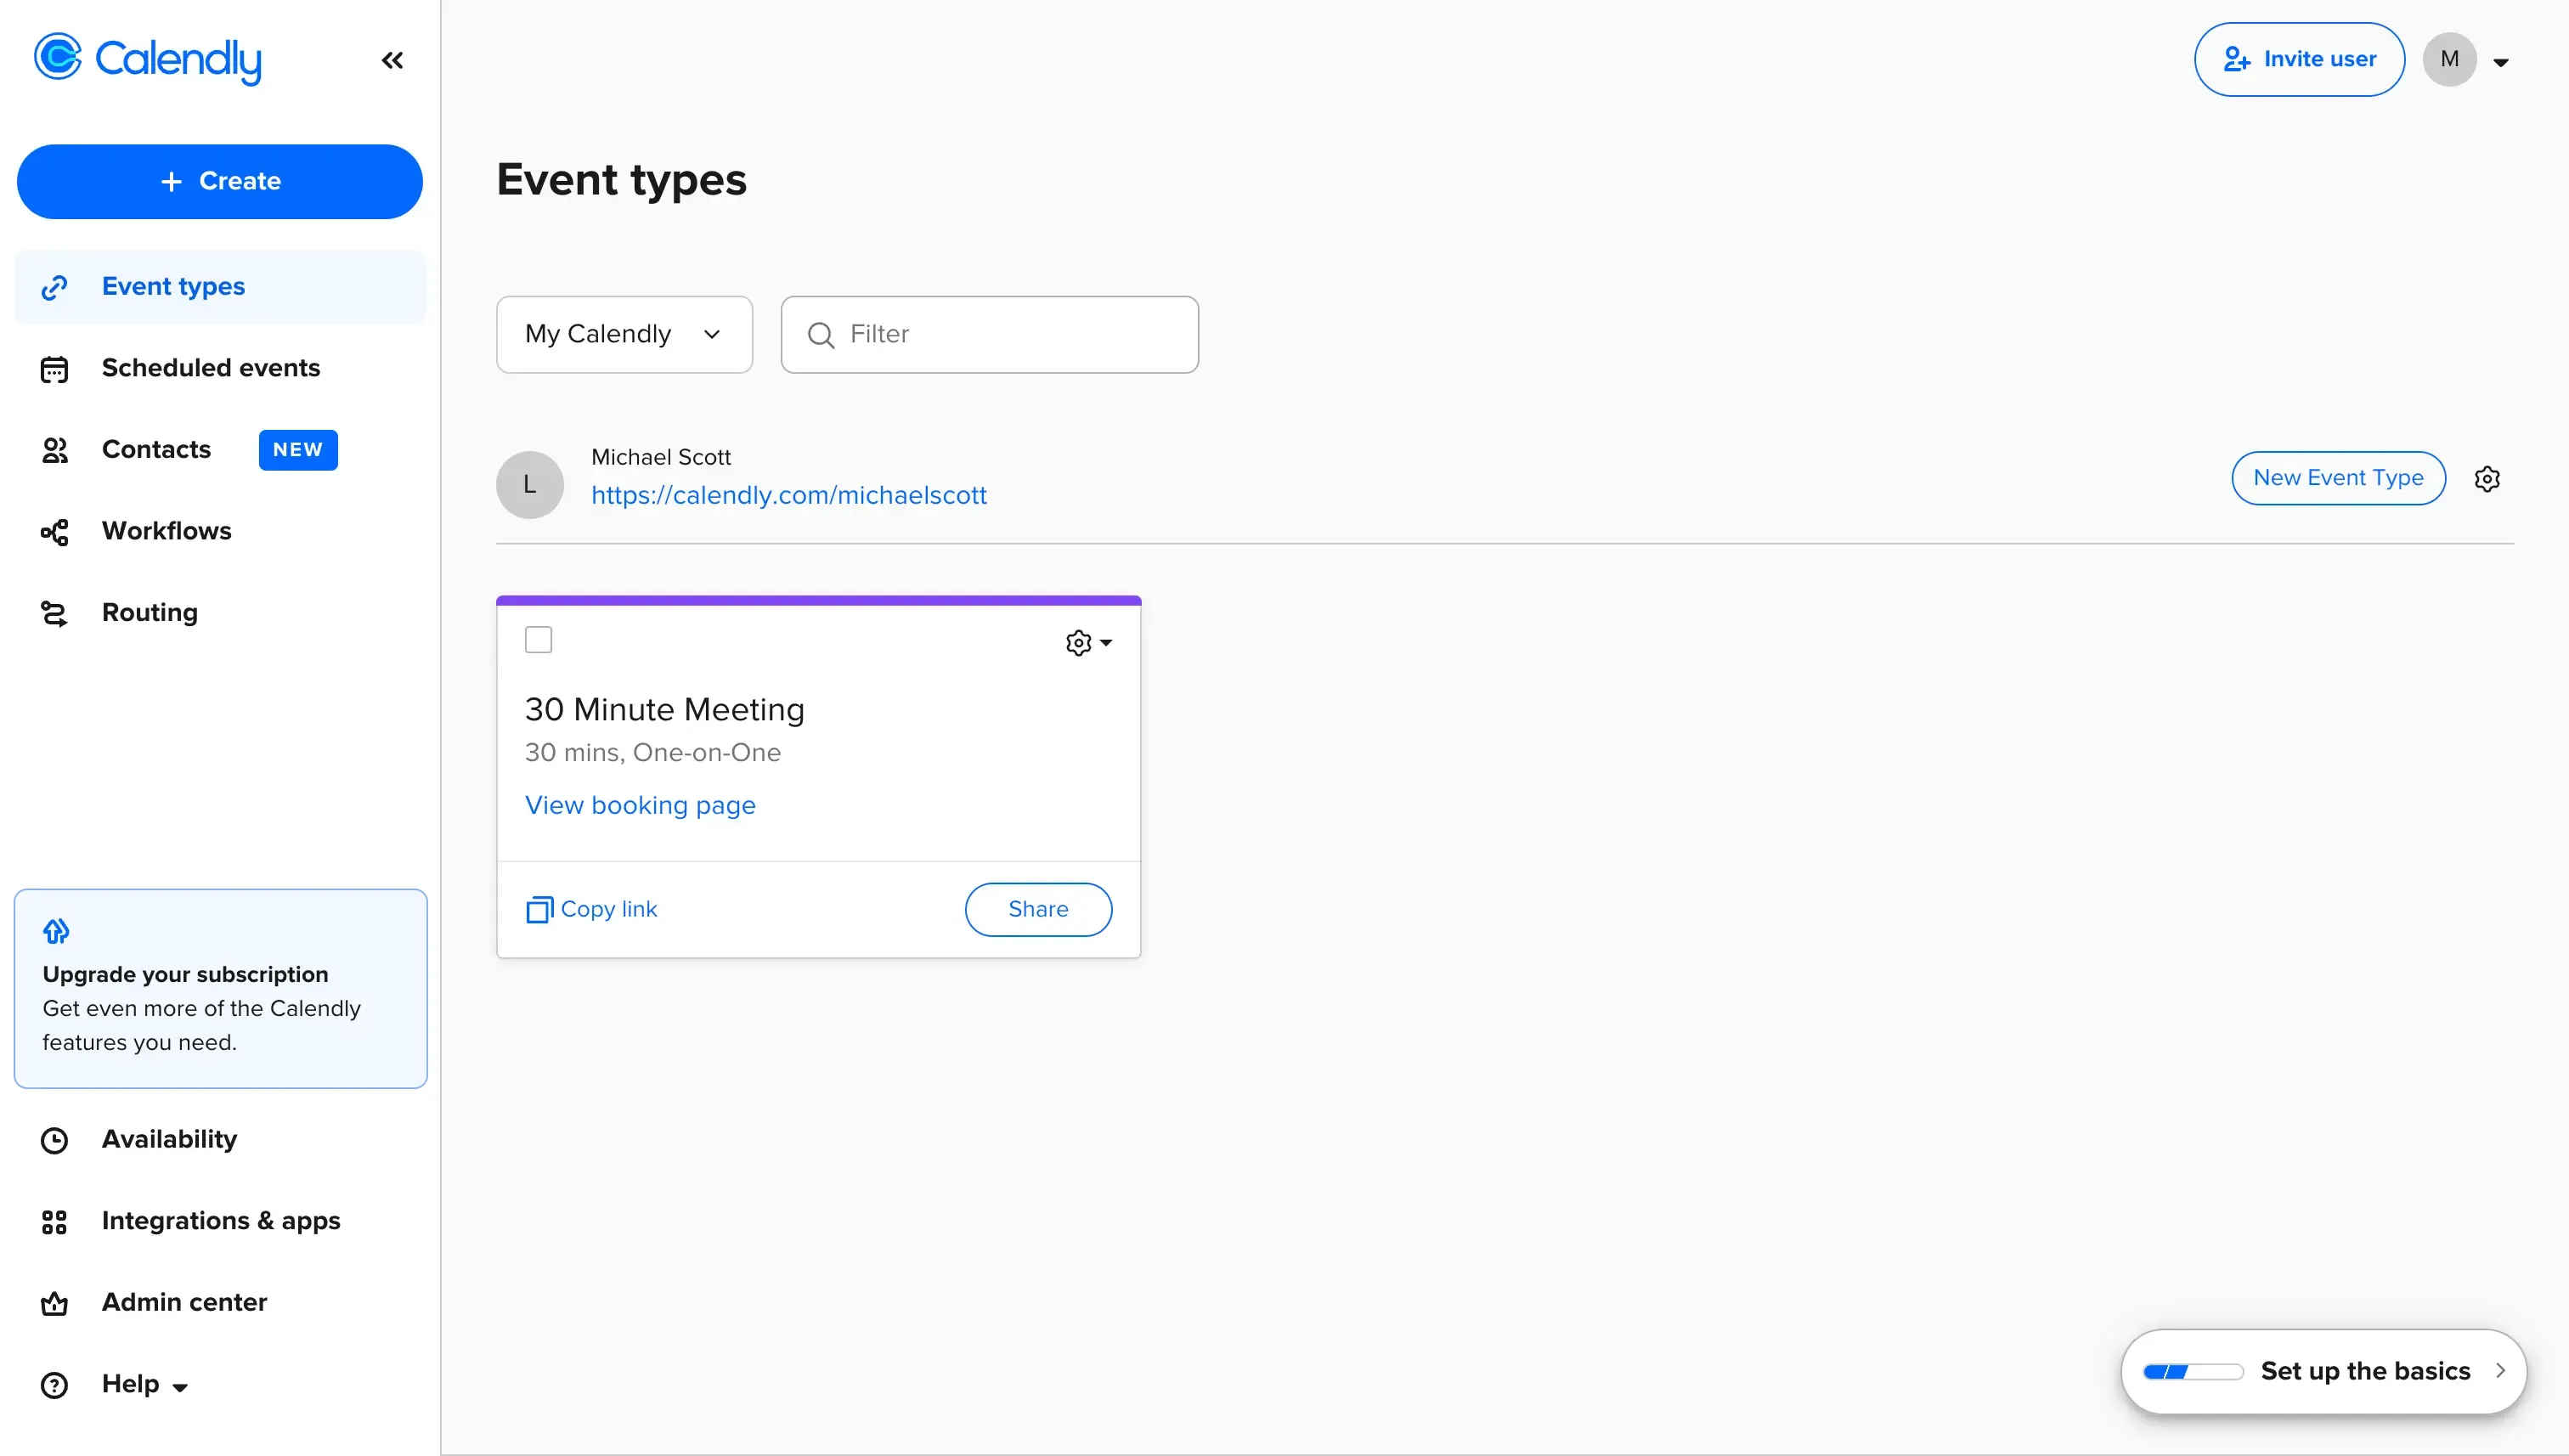The image size is (2569, 1456).
Task: Expand the Help menu
Action: (x=130, y=1384)
